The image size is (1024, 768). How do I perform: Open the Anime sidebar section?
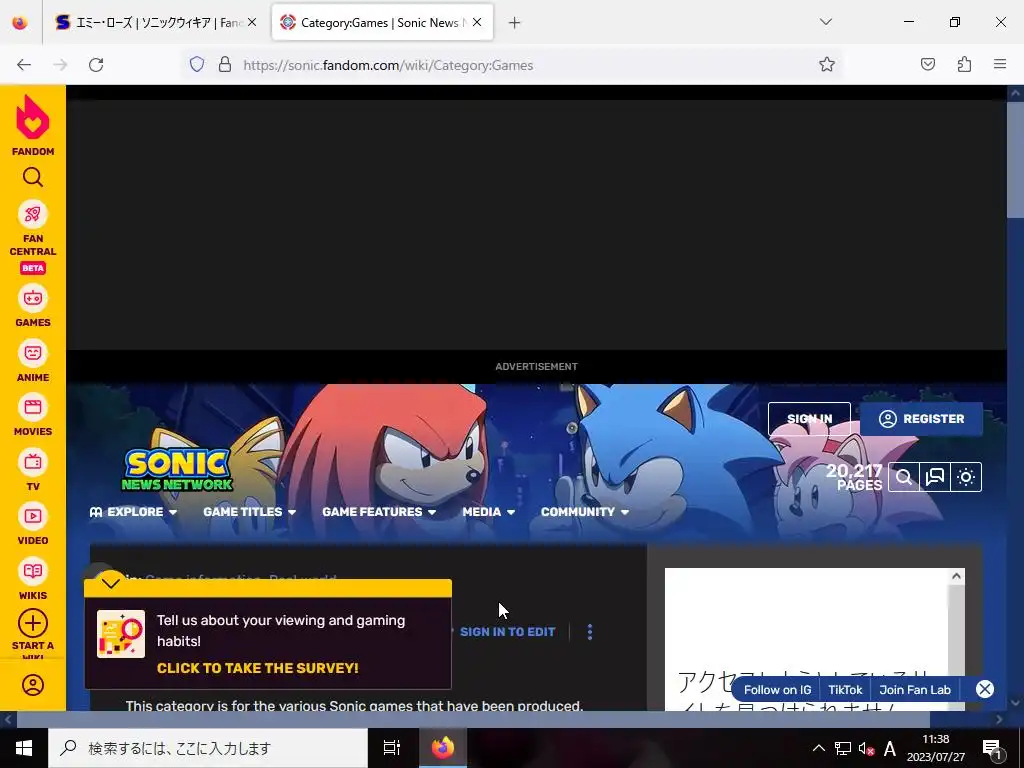[33, 360]
